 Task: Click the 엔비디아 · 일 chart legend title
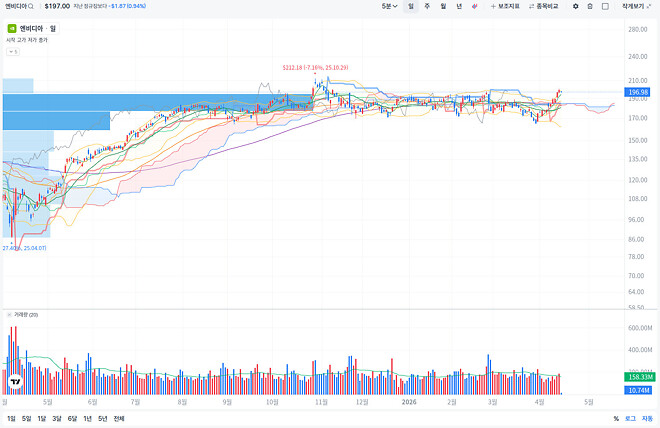[38, 29]
